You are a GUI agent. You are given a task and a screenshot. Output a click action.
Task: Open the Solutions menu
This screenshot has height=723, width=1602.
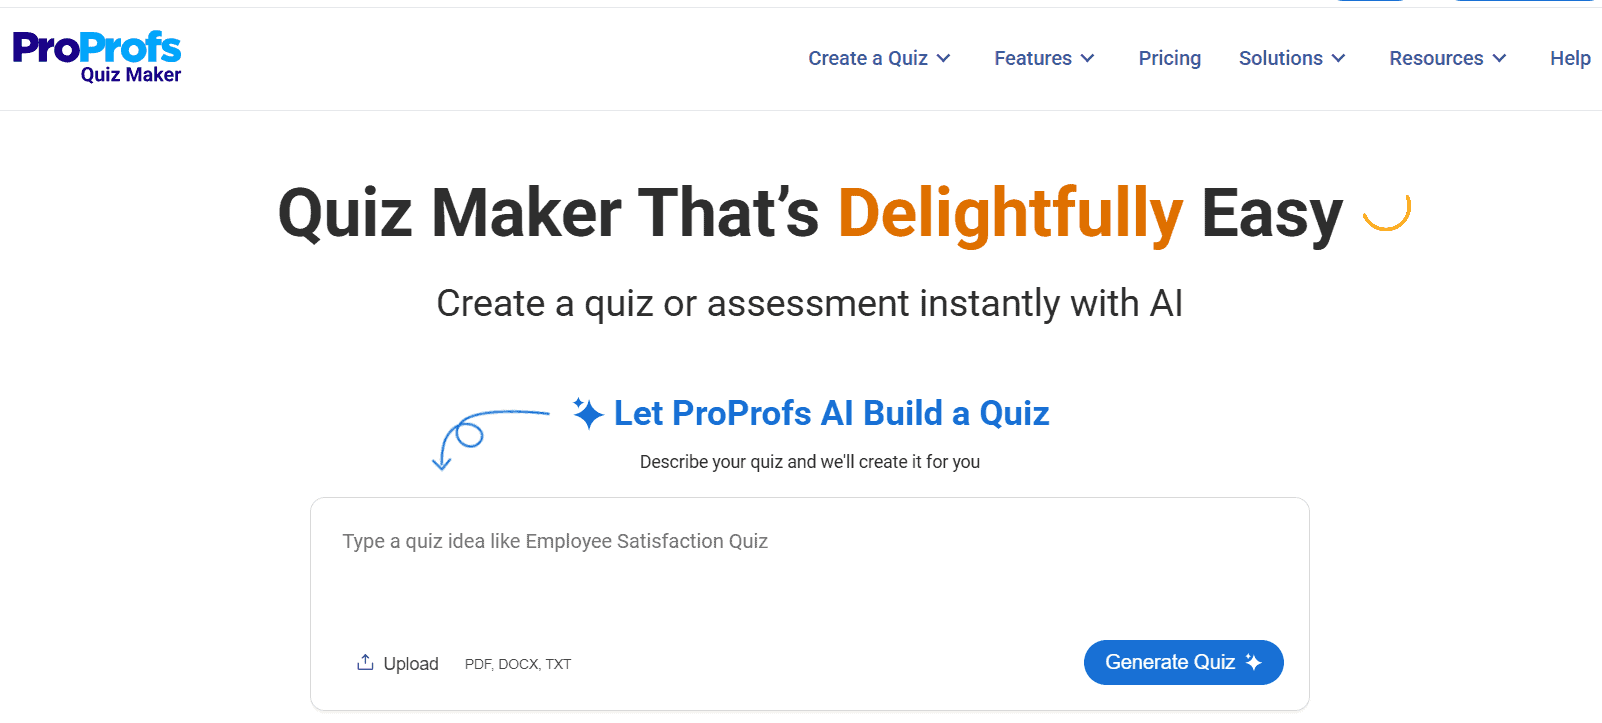click(1281, 58)
